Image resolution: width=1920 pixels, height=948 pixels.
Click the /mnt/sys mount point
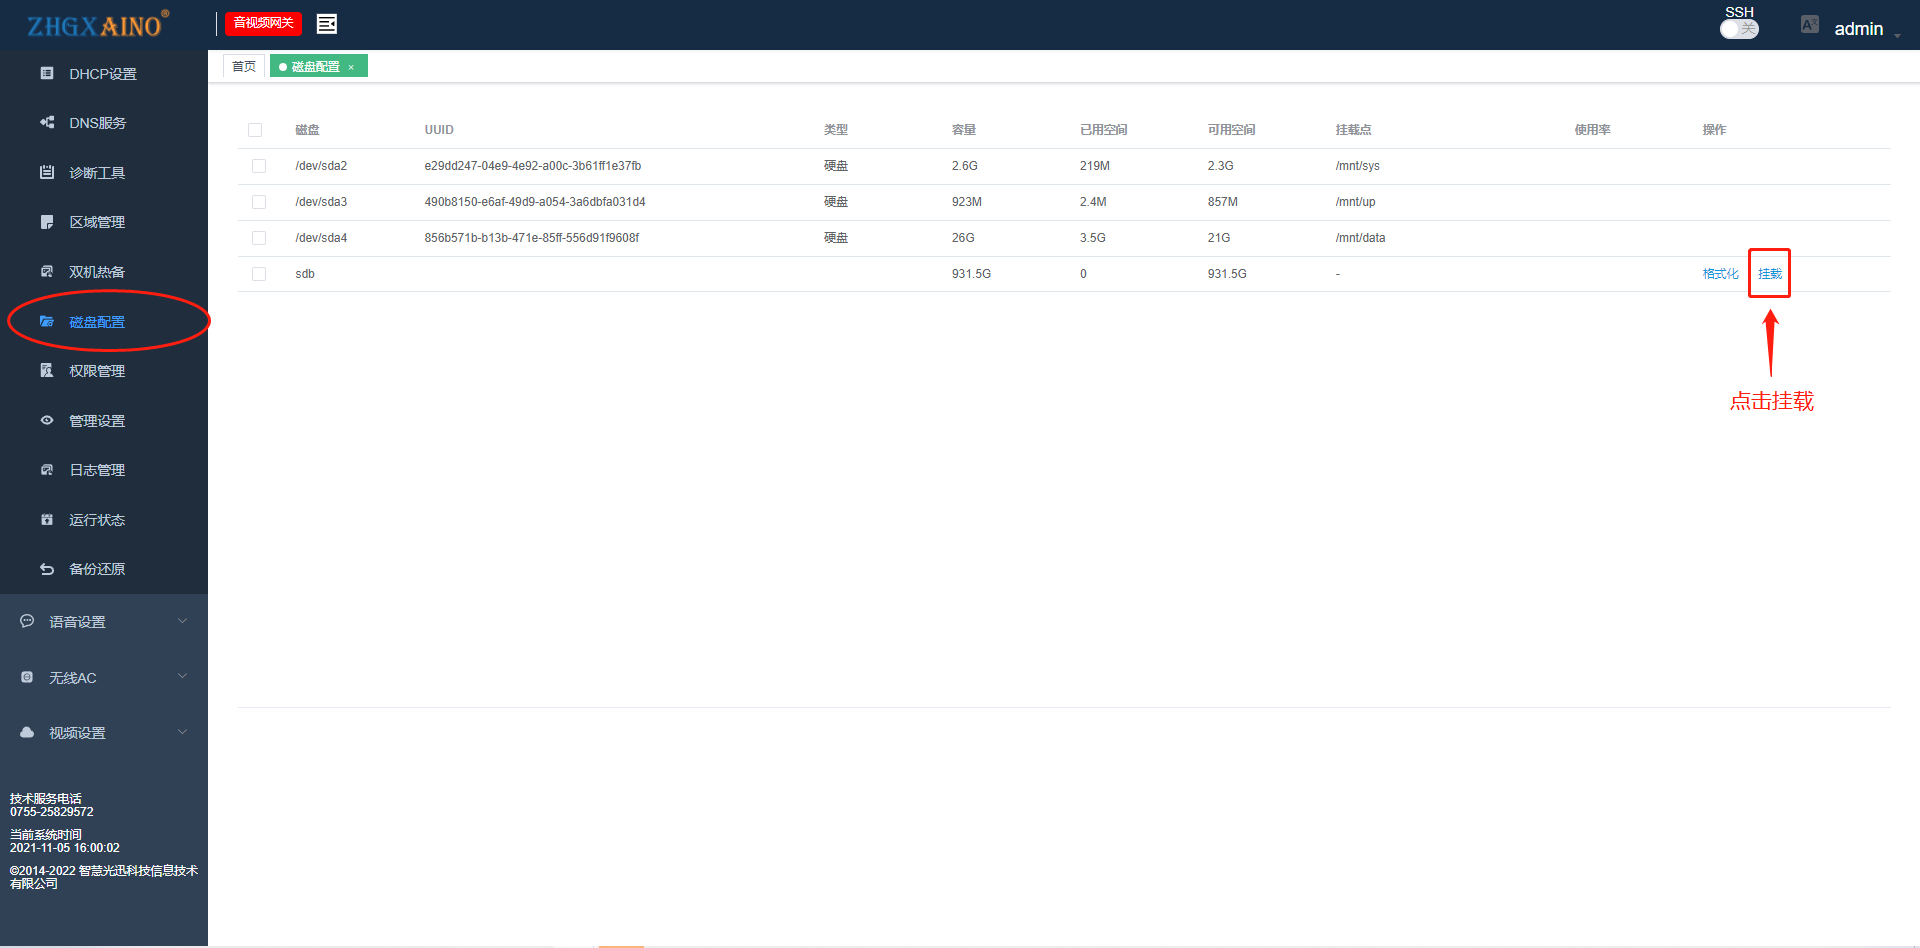(x=1358, y=166)
